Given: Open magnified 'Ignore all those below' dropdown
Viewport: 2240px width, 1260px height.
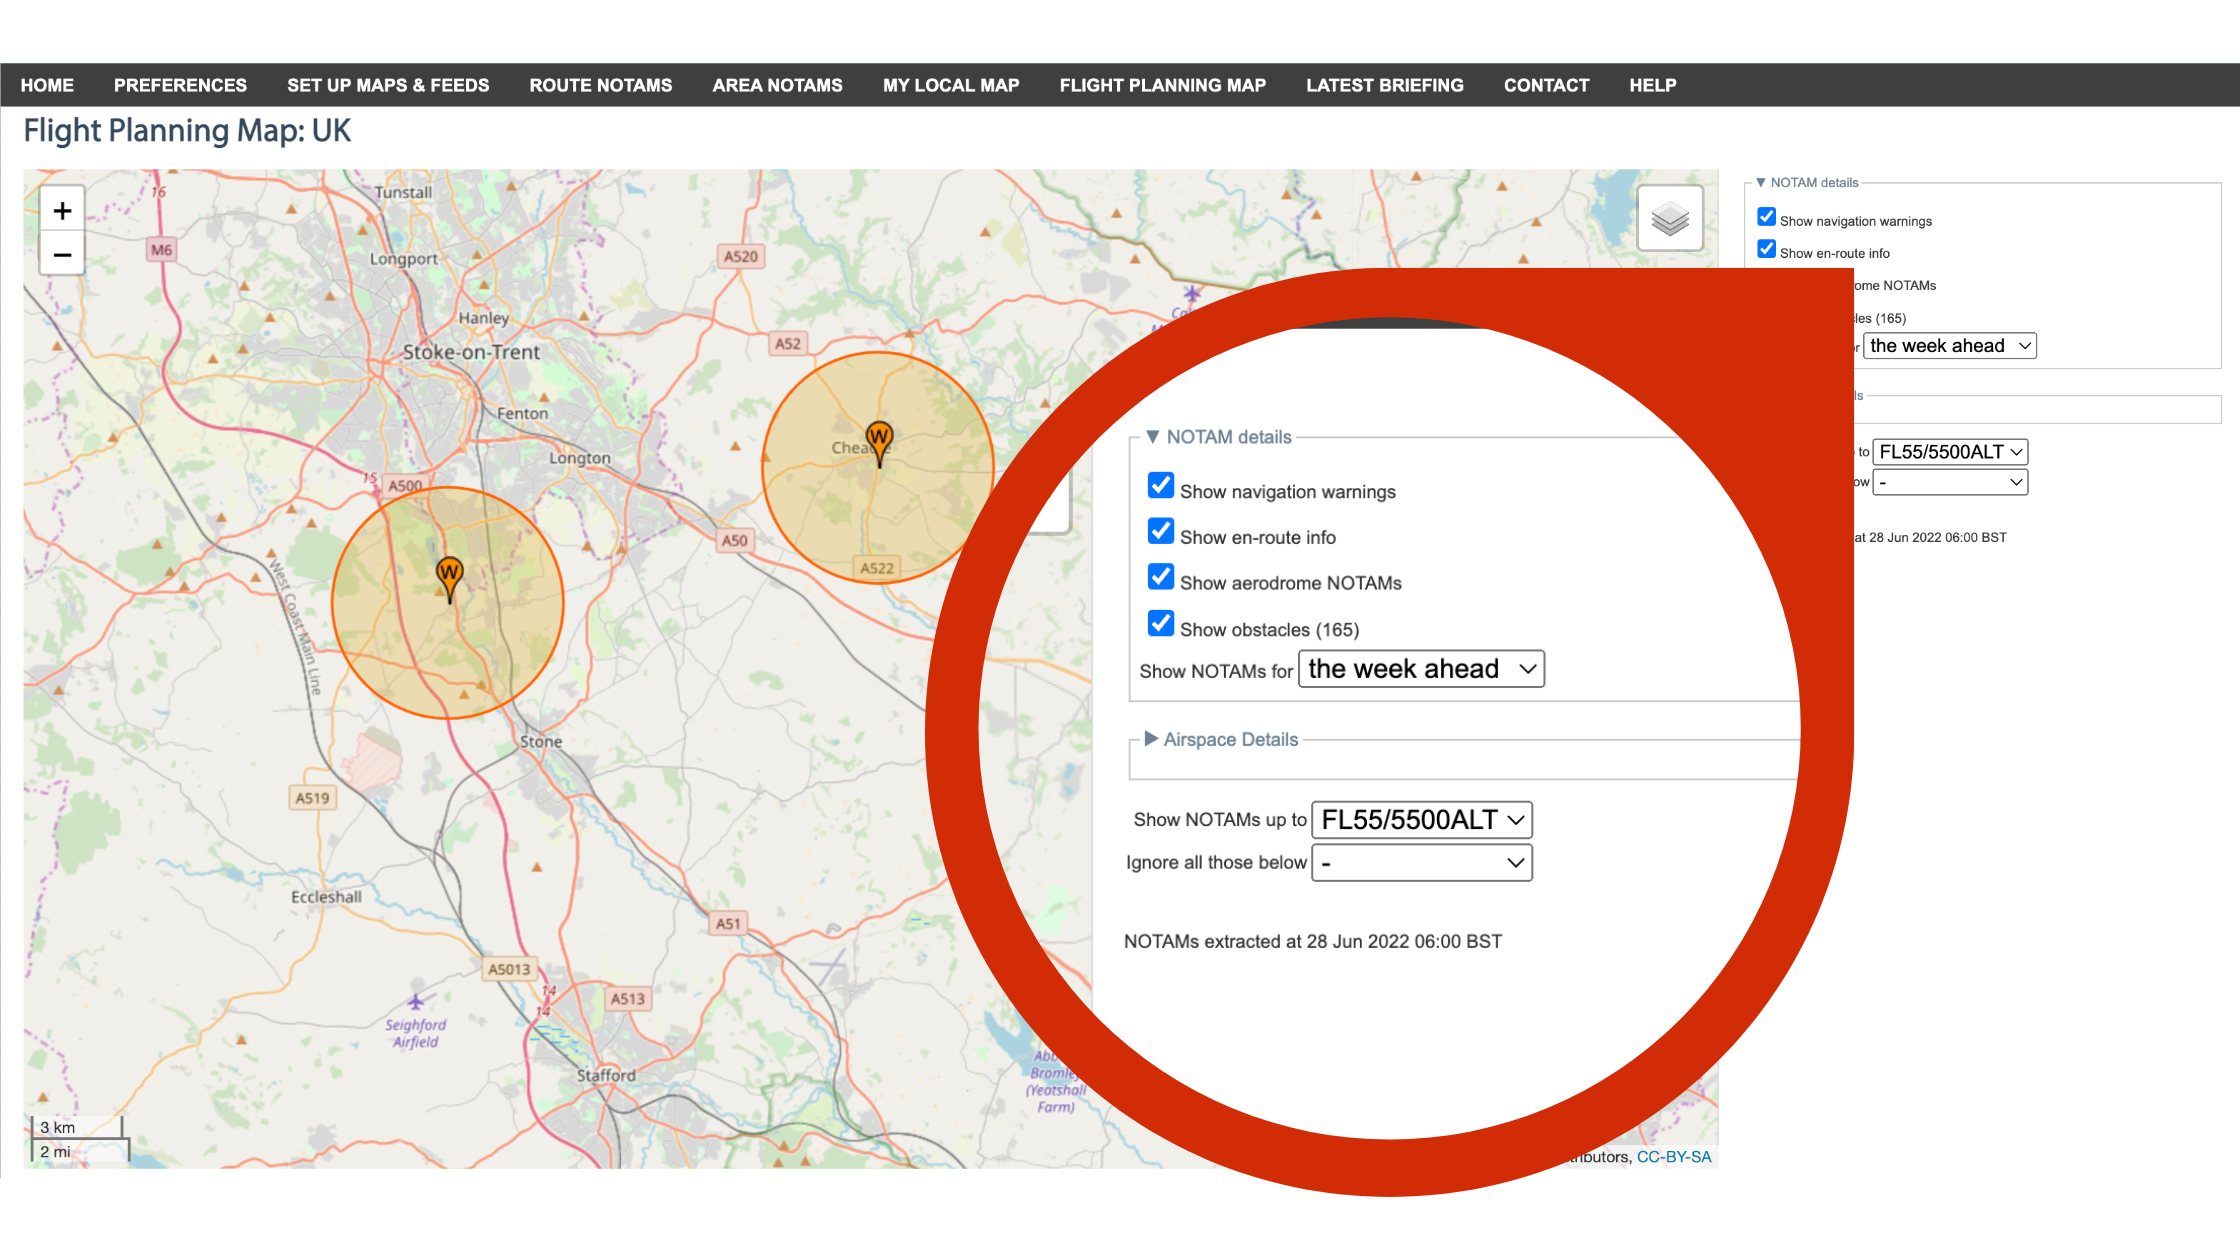Looking at the screenshot, I should coord(1421,863).
